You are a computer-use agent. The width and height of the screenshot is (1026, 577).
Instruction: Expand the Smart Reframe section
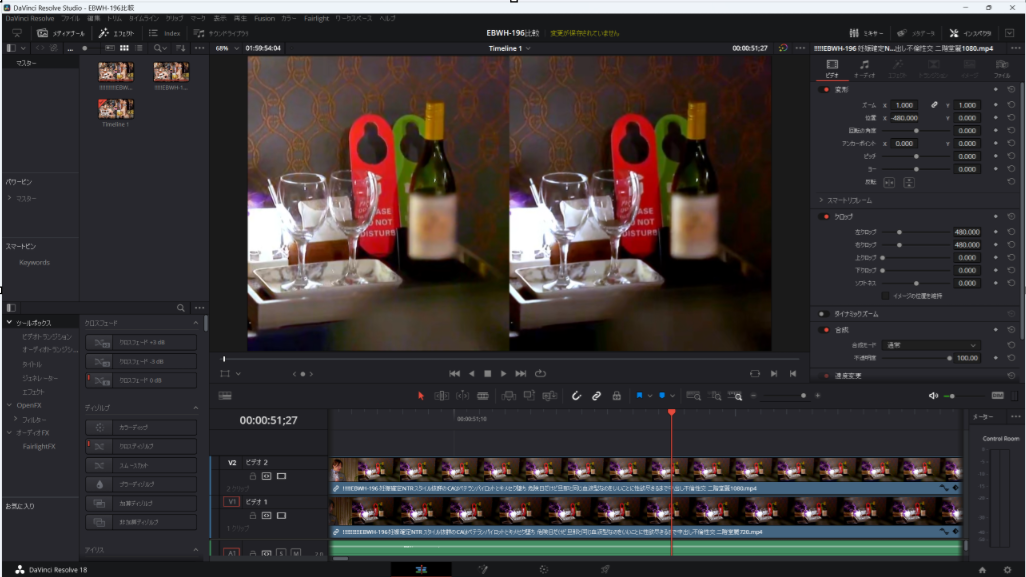tap(821, 200)
